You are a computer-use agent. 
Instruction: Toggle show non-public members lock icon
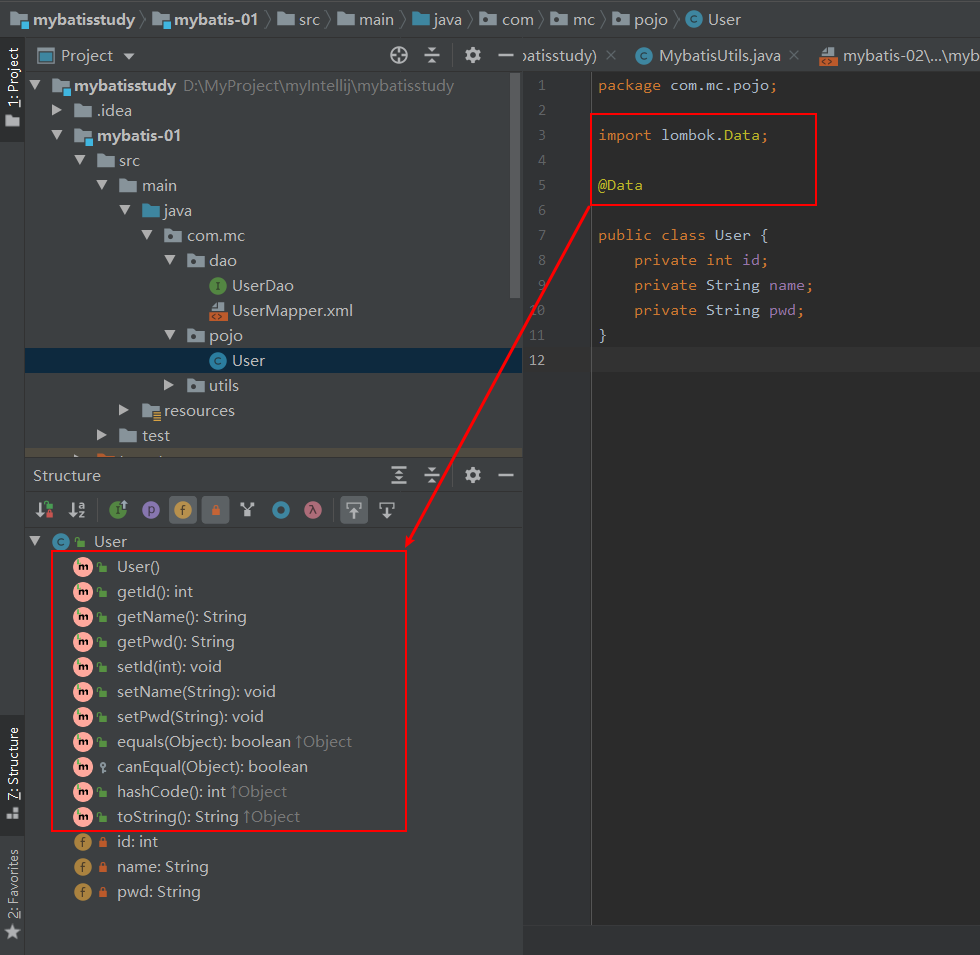[x=216, y=511]
